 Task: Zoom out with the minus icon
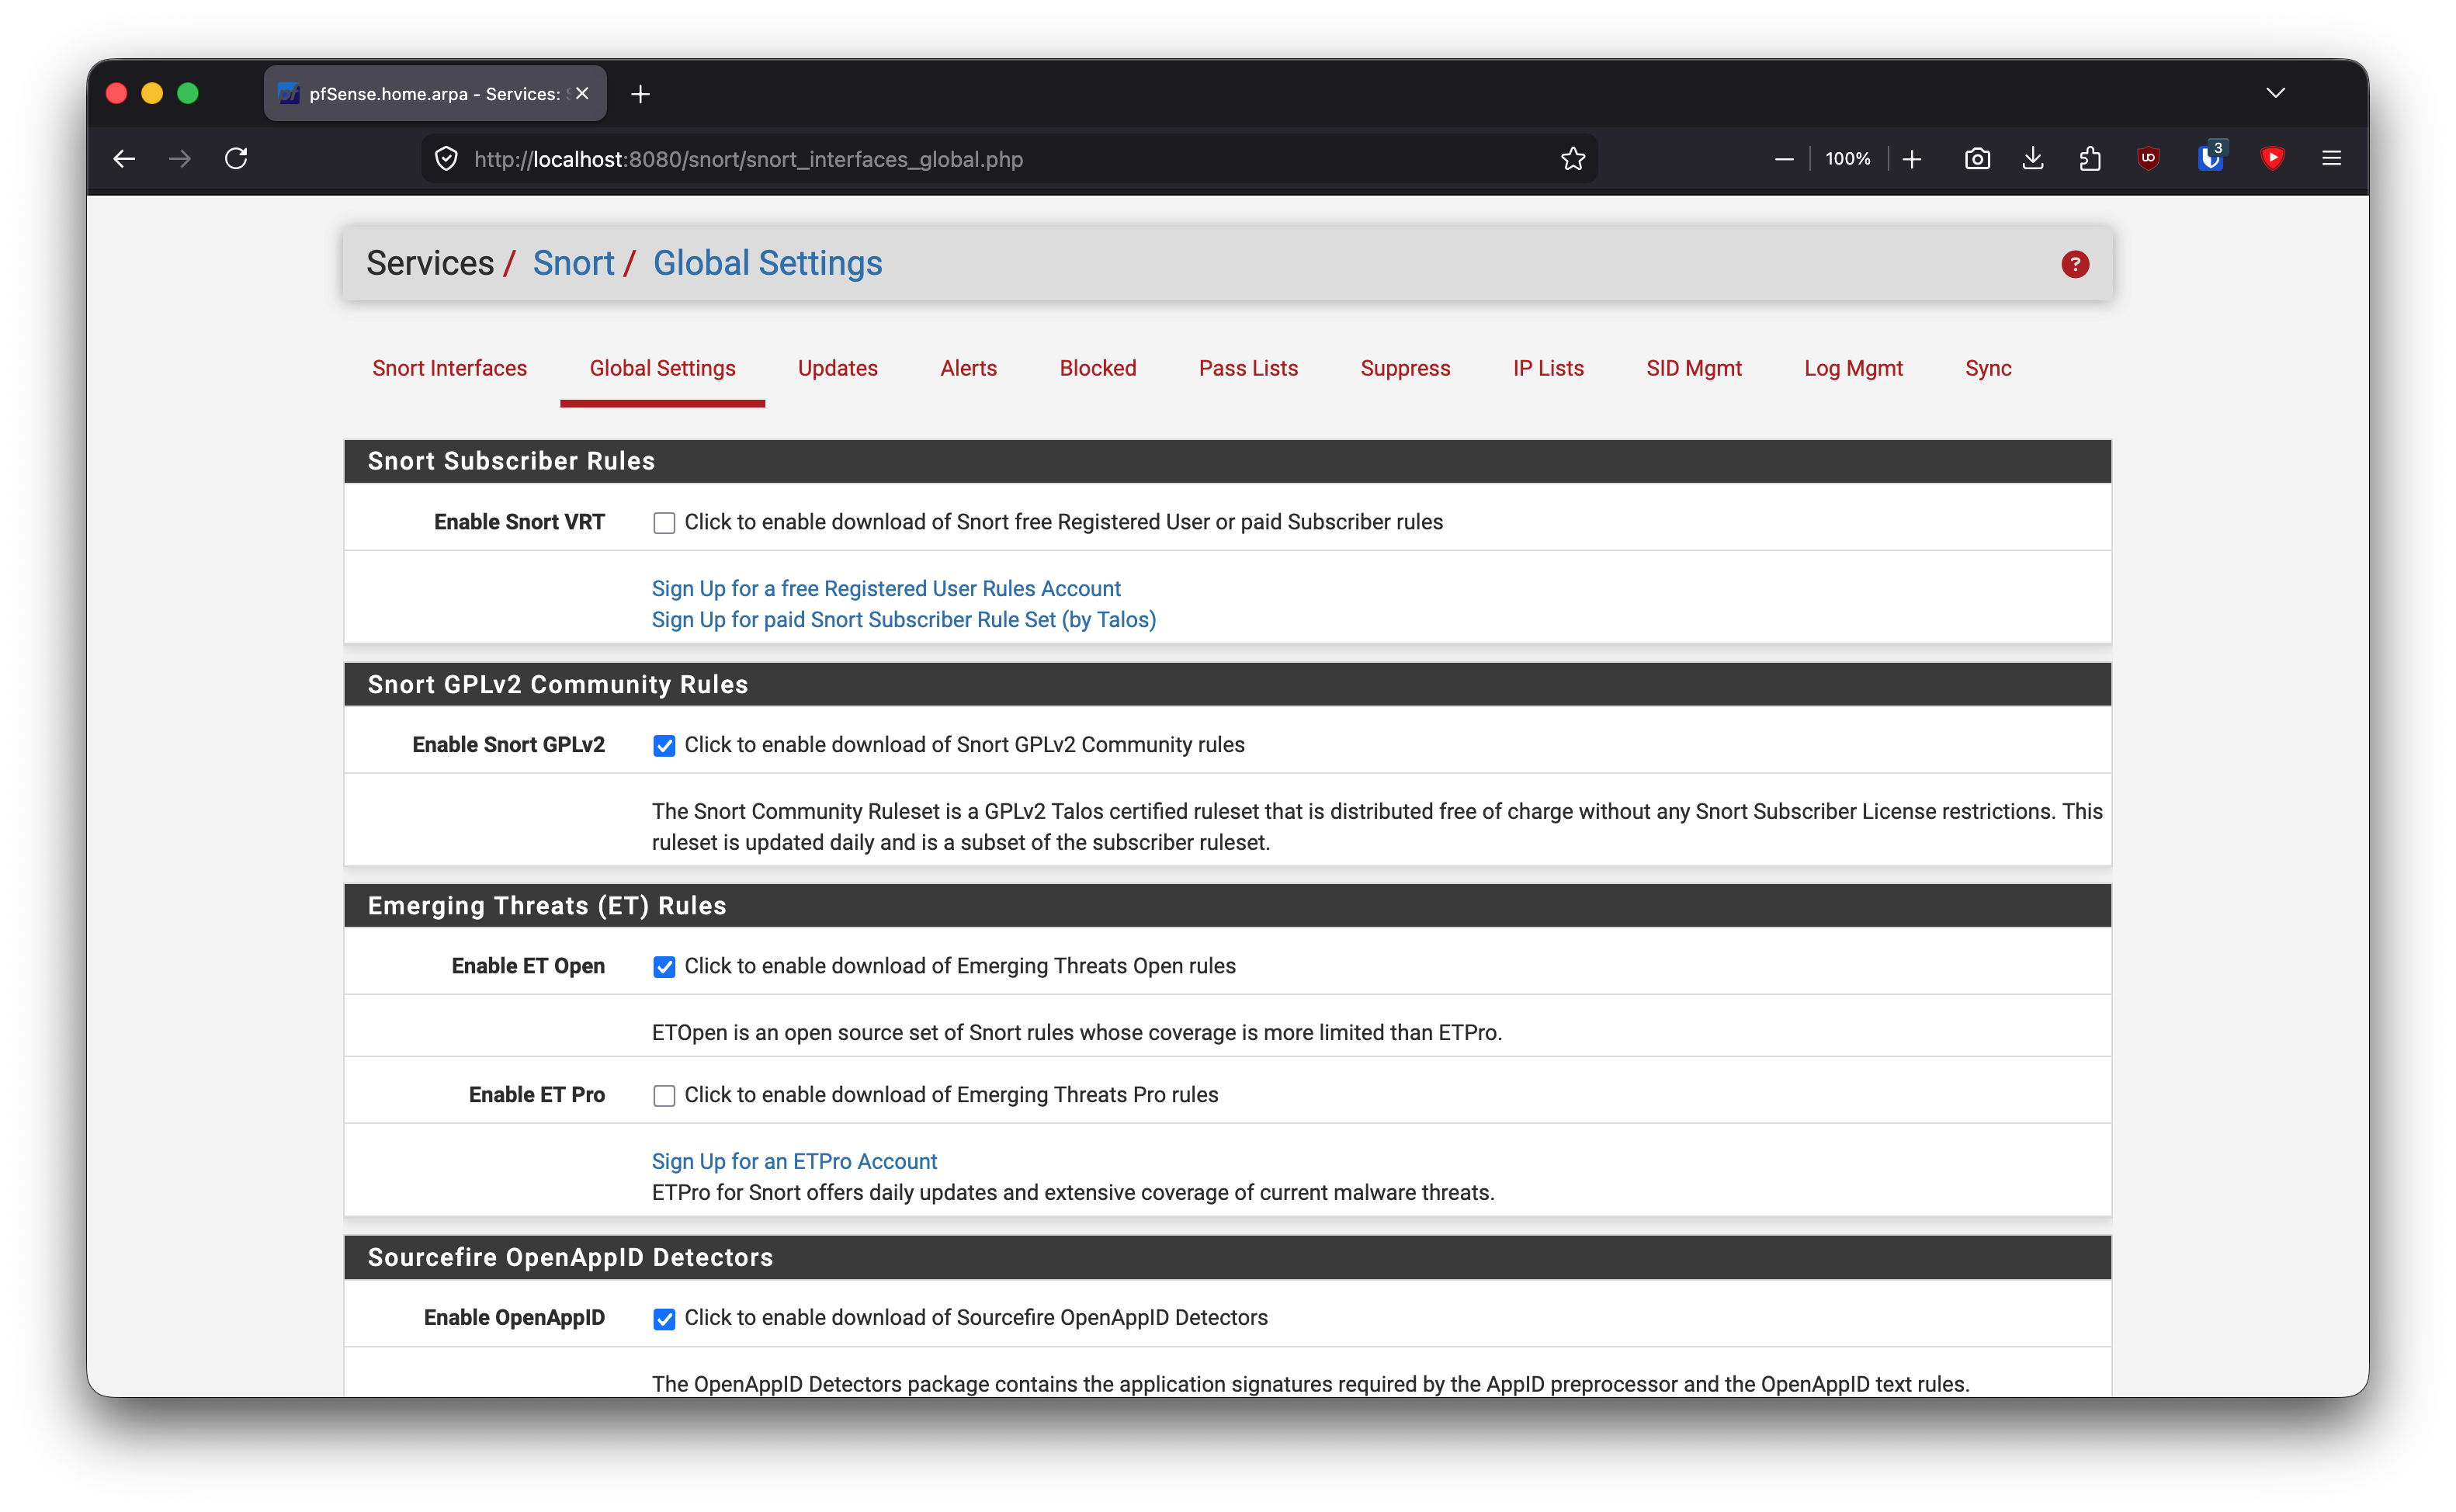tap(1784, 159)
